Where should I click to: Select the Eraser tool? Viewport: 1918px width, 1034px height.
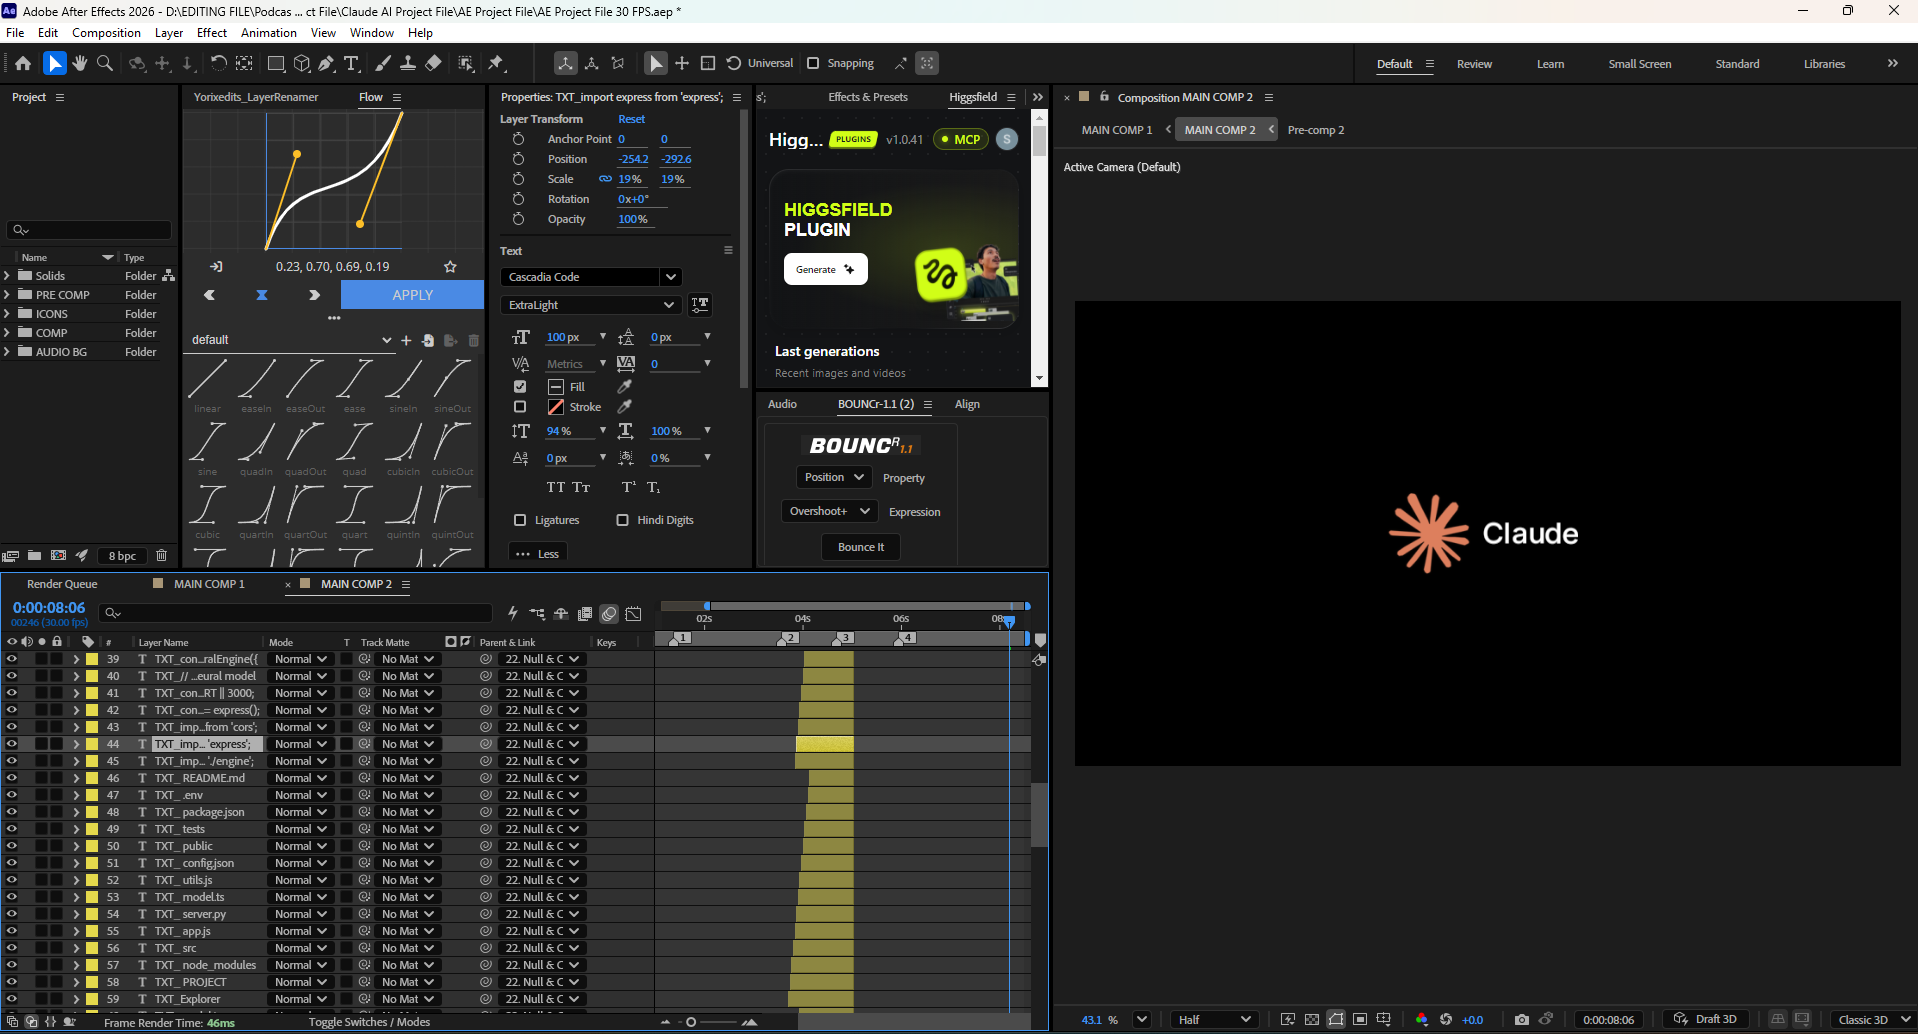[x=433, y=63]
